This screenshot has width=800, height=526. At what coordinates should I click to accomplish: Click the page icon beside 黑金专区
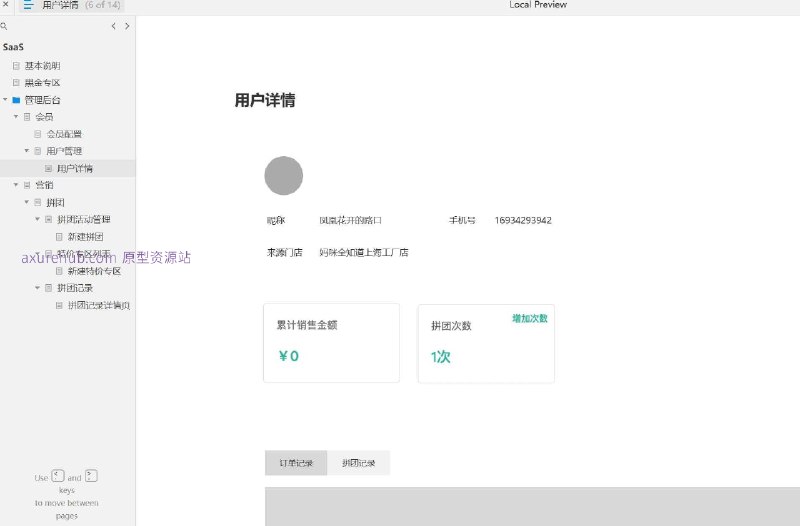click(16, 83)
